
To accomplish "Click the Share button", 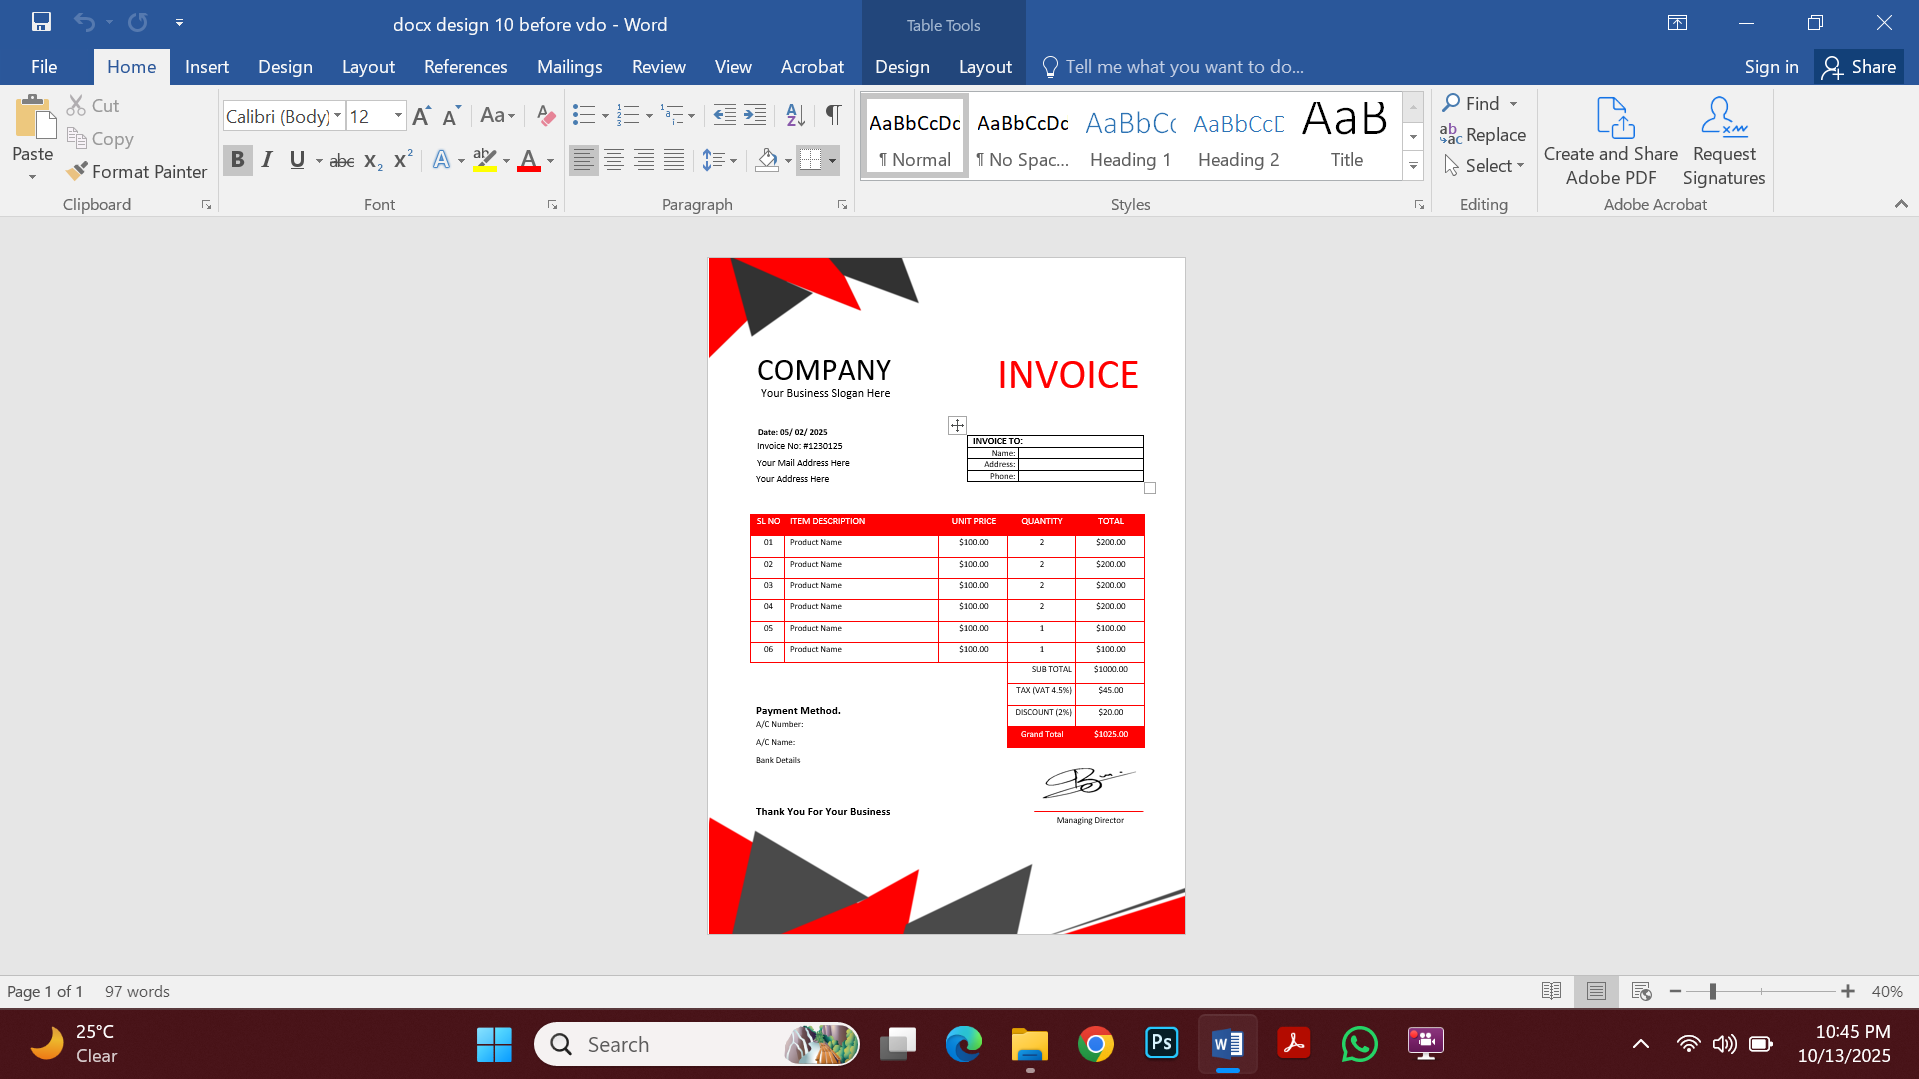I will coord(1858,66).
